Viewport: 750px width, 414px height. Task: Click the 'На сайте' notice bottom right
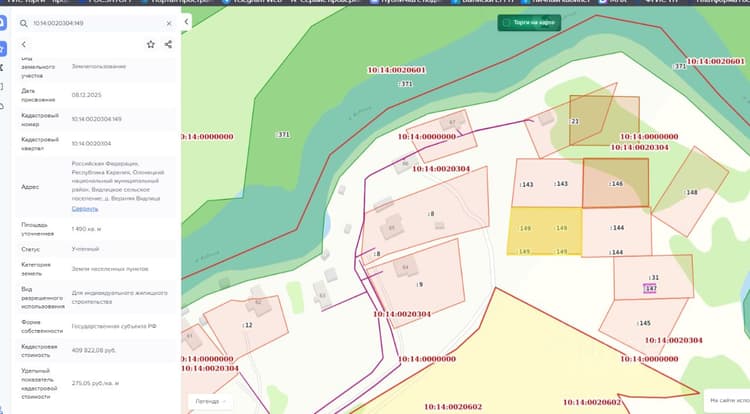pos(728,400)
